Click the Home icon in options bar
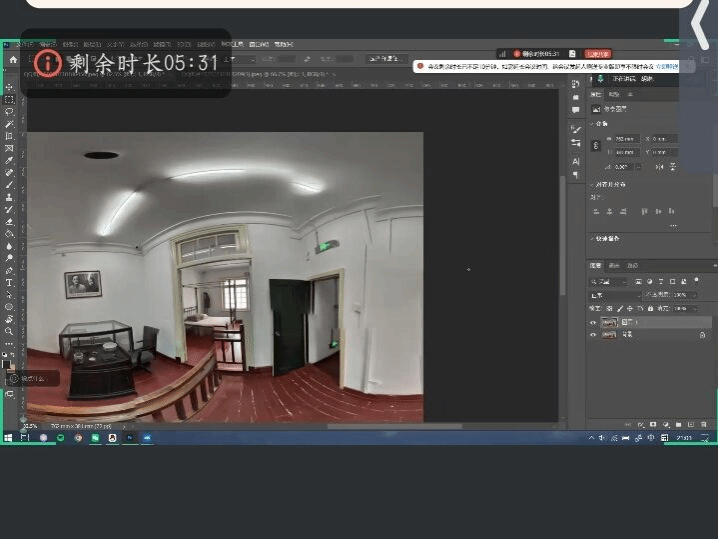This screenshot has height=539, width=718. (13, 60)
